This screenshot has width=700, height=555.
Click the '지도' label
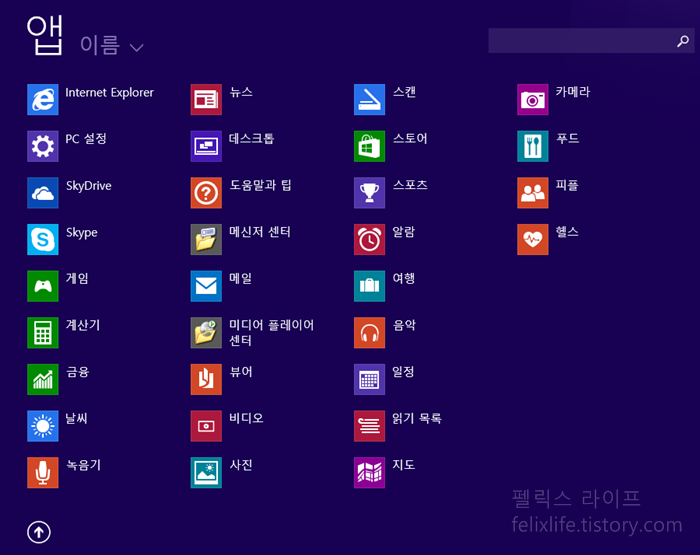click(404, 465)
